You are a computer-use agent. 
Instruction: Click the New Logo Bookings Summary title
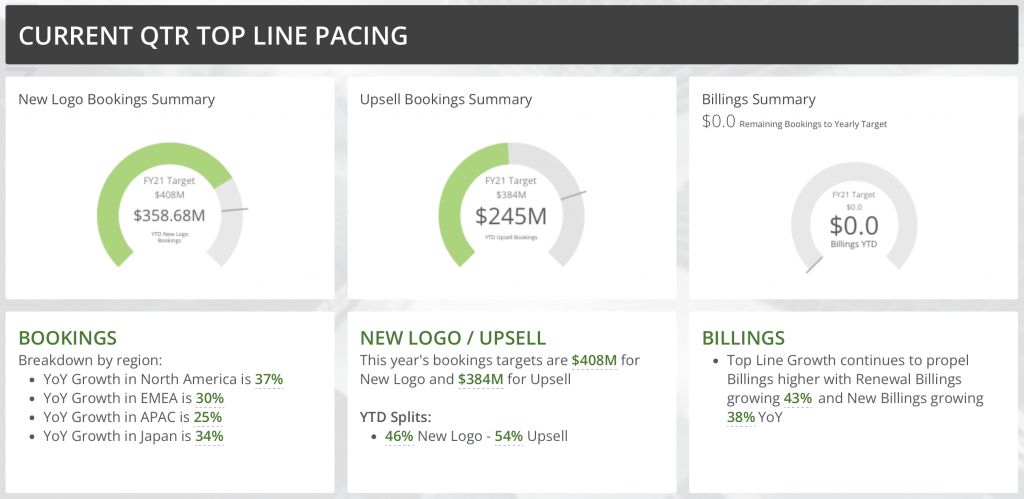(117, 99)
